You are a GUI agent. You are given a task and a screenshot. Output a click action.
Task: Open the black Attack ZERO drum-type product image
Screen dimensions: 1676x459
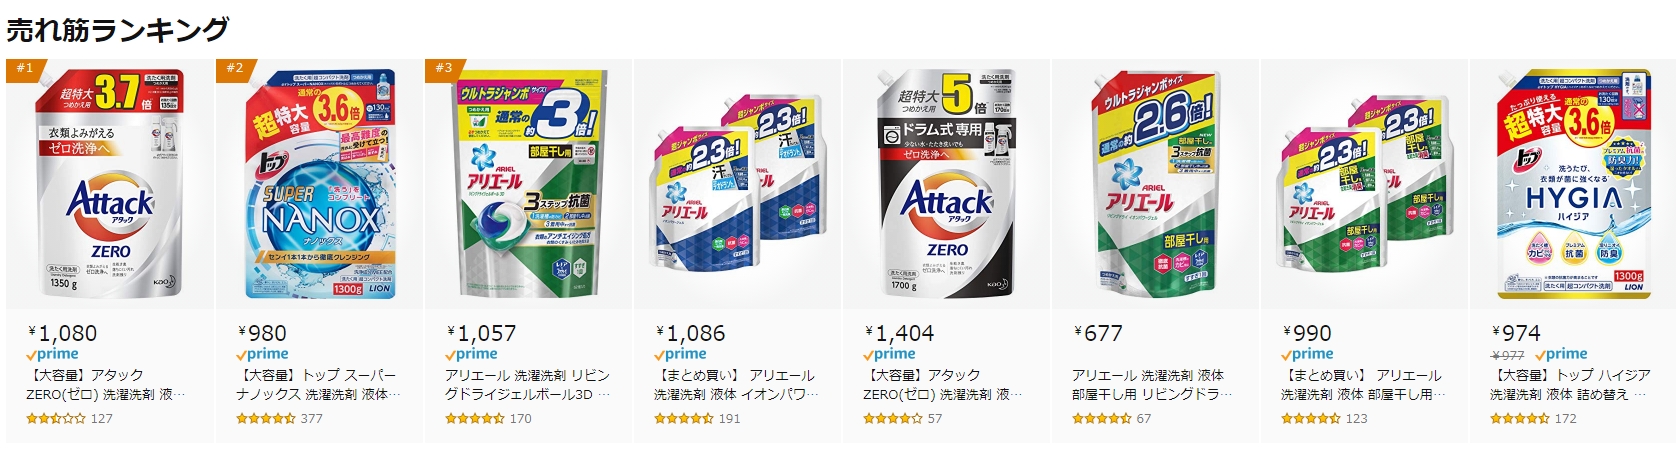pyautogui.click(x=946, y=185)
